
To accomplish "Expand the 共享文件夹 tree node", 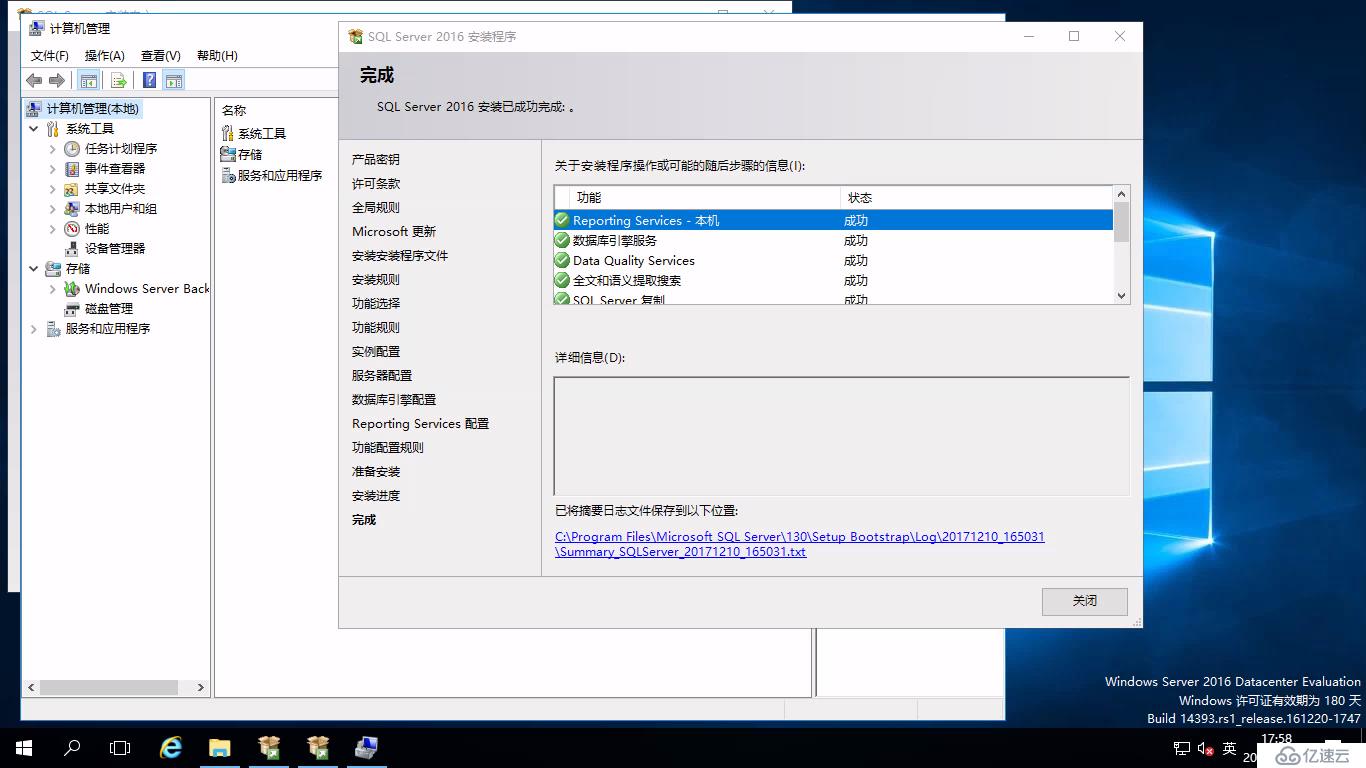I will point(53,188).
